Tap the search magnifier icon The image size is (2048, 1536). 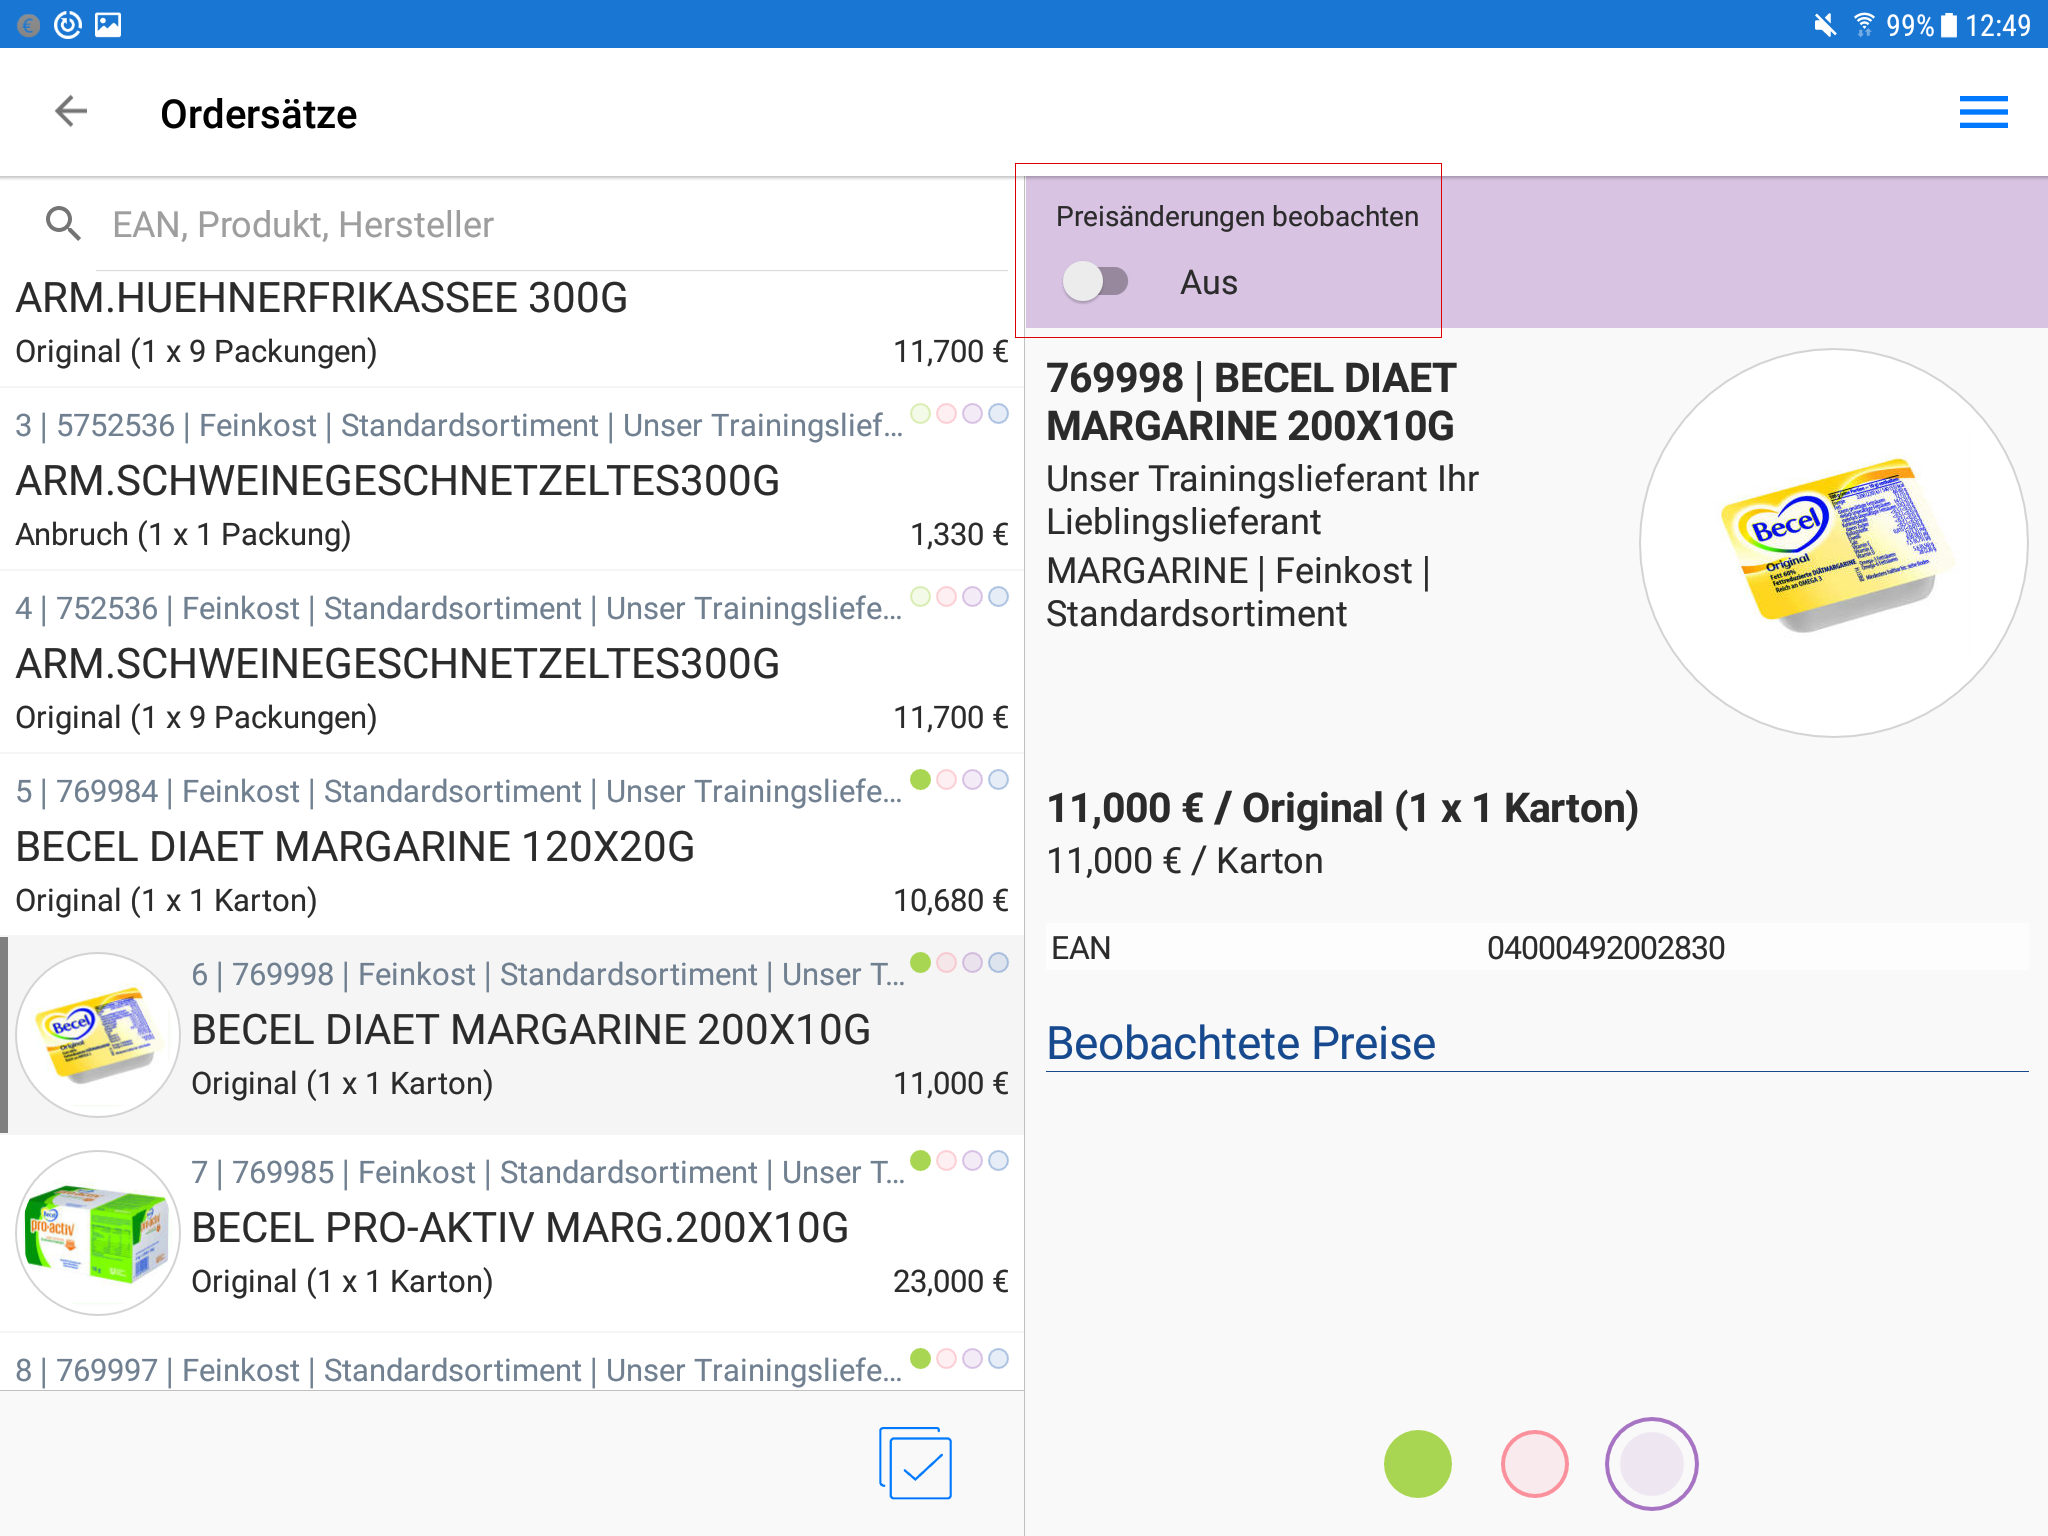pos(63,224)
